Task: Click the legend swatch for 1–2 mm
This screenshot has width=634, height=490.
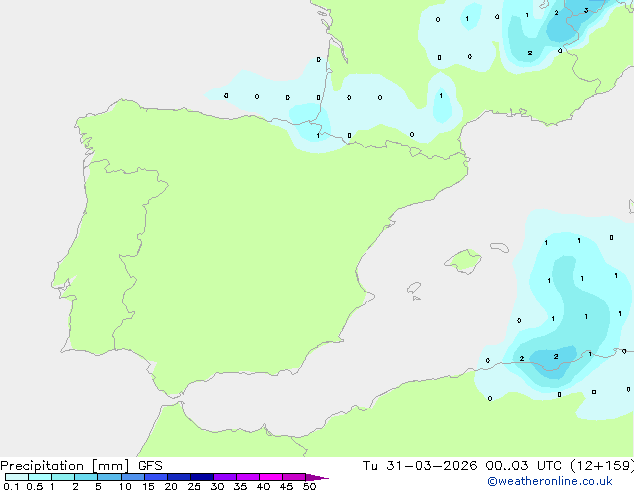Action: pos(63,477)
